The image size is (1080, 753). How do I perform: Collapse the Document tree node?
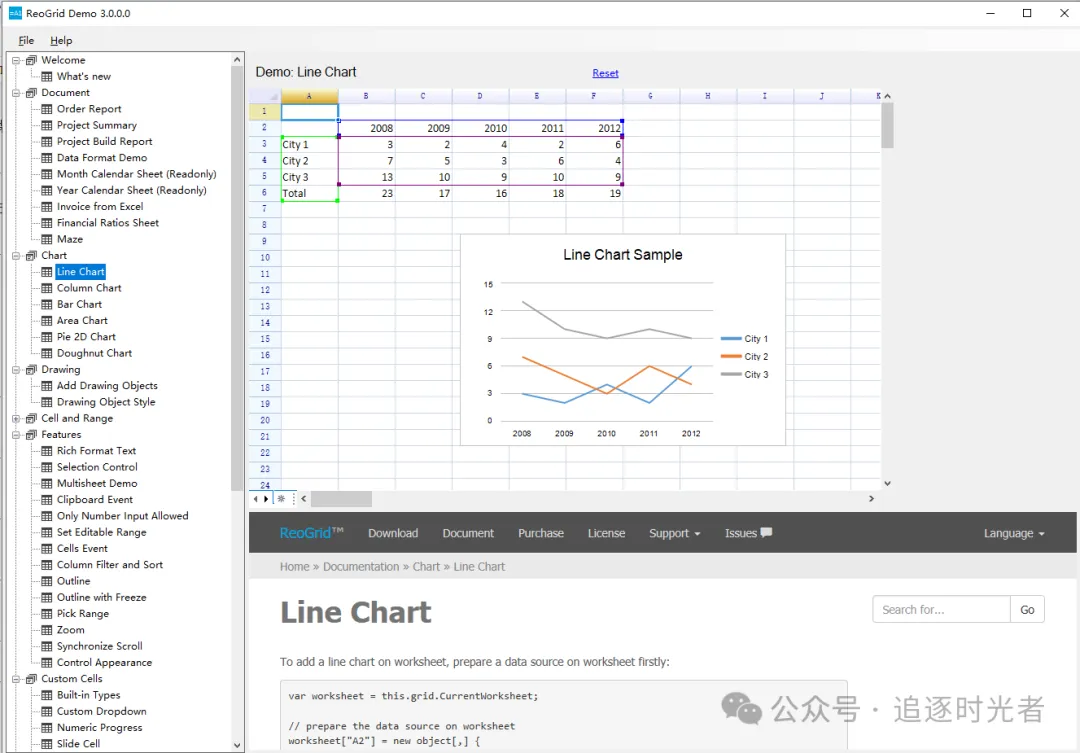[16, 93]
